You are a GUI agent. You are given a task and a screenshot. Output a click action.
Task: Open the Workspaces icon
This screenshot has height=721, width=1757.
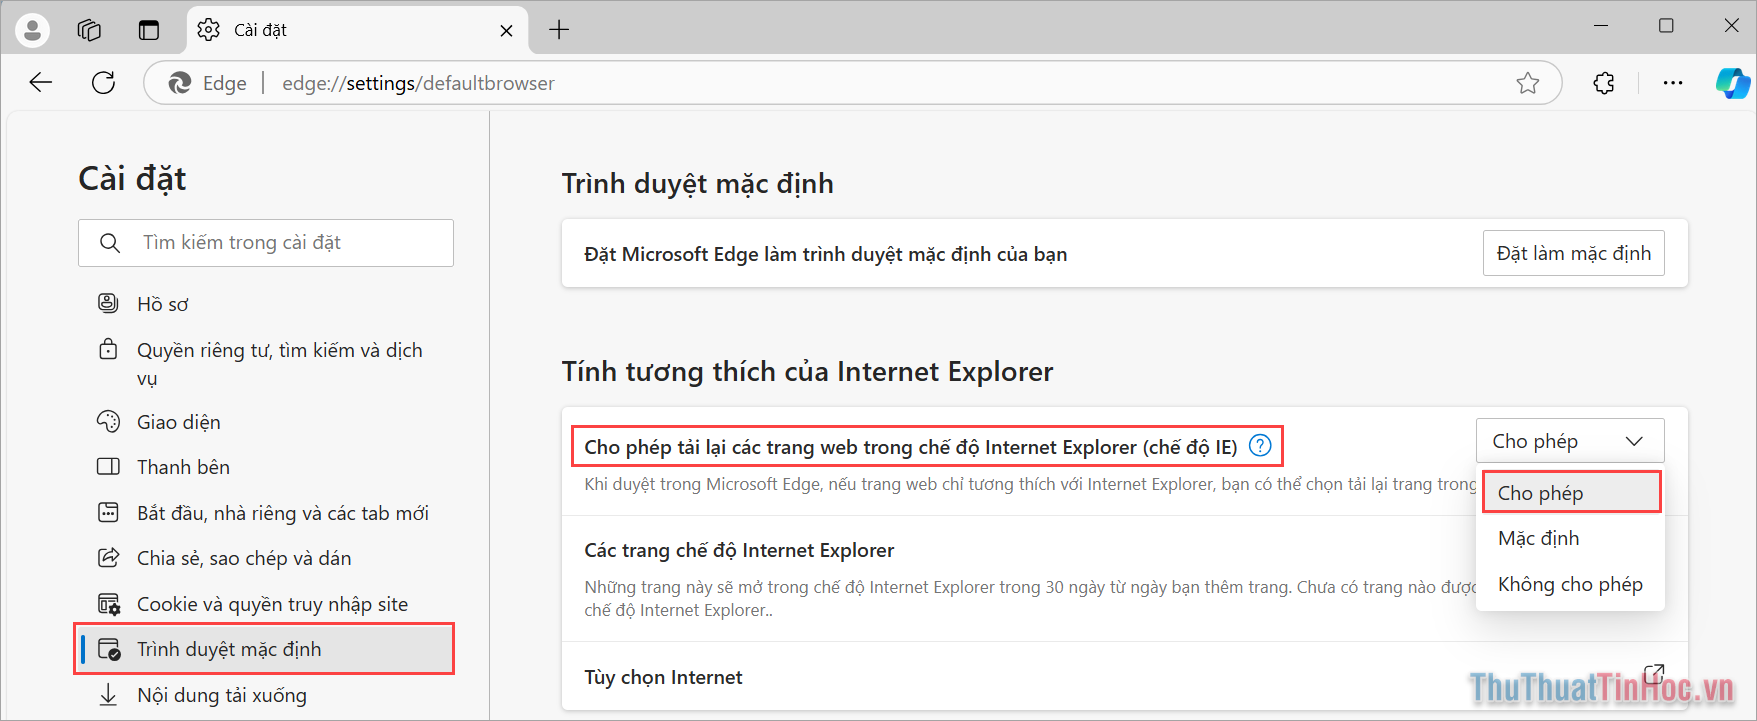pyautogui.click(x=89, y=30)
